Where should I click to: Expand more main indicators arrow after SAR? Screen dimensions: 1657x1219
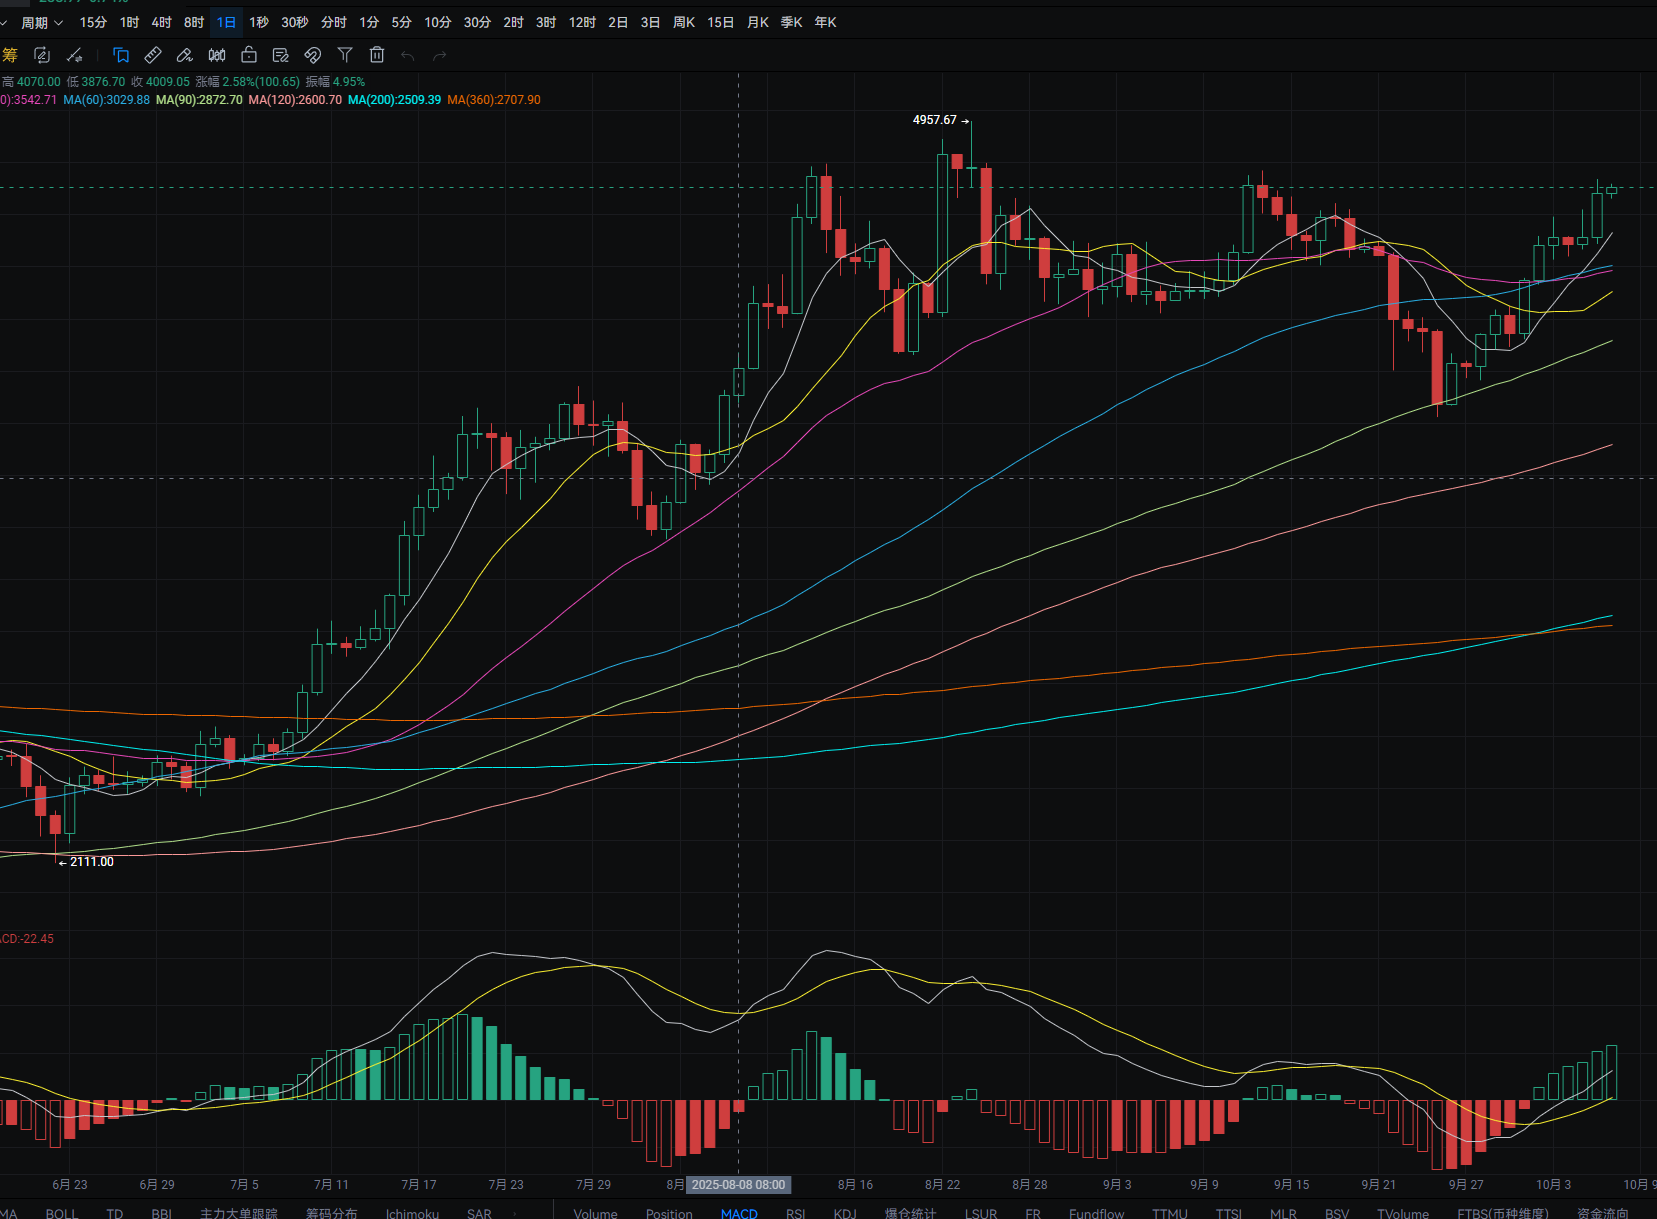(x=515, y=1213)
